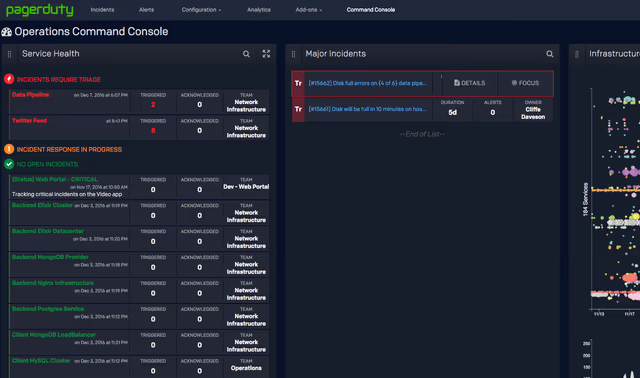Image resolution: width=640 pixels, height=378 pixels.
Task: Click Operations team for Client MySQL Cluster
Action: [x=246, y=368]
